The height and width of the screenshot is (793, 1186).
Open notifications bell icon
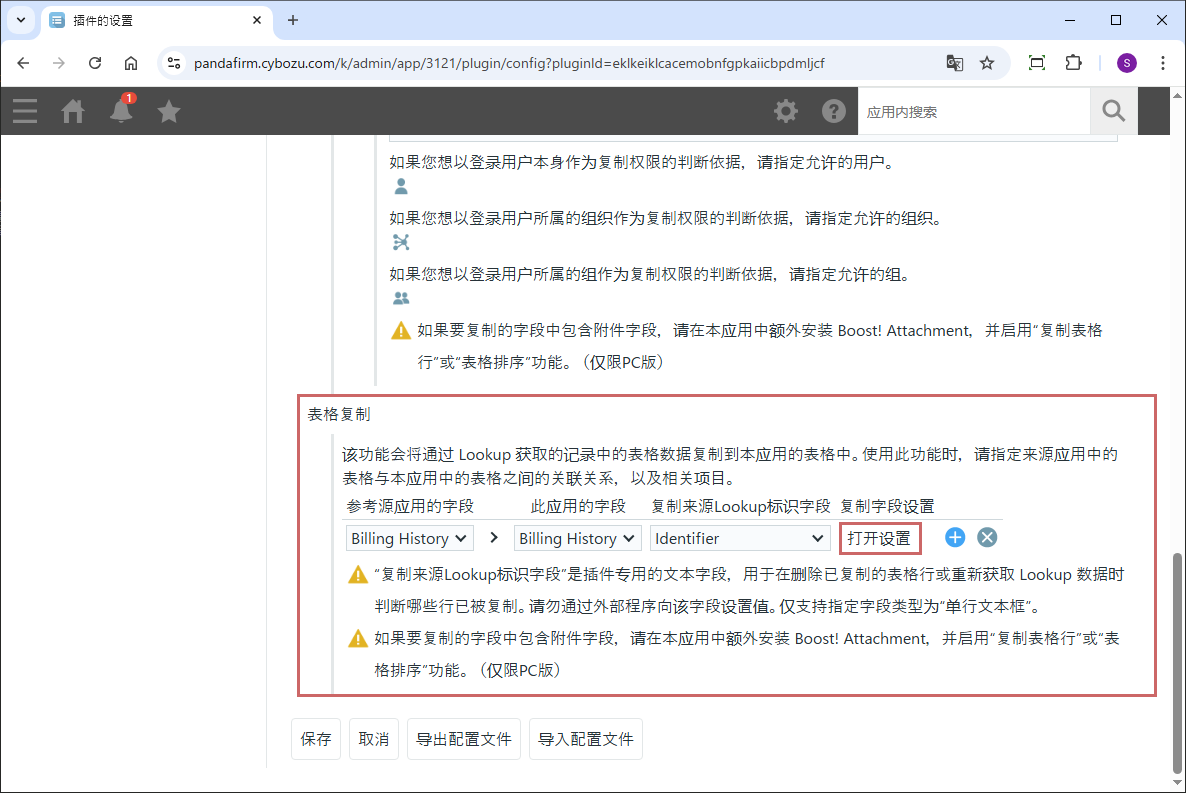[121, 111]
